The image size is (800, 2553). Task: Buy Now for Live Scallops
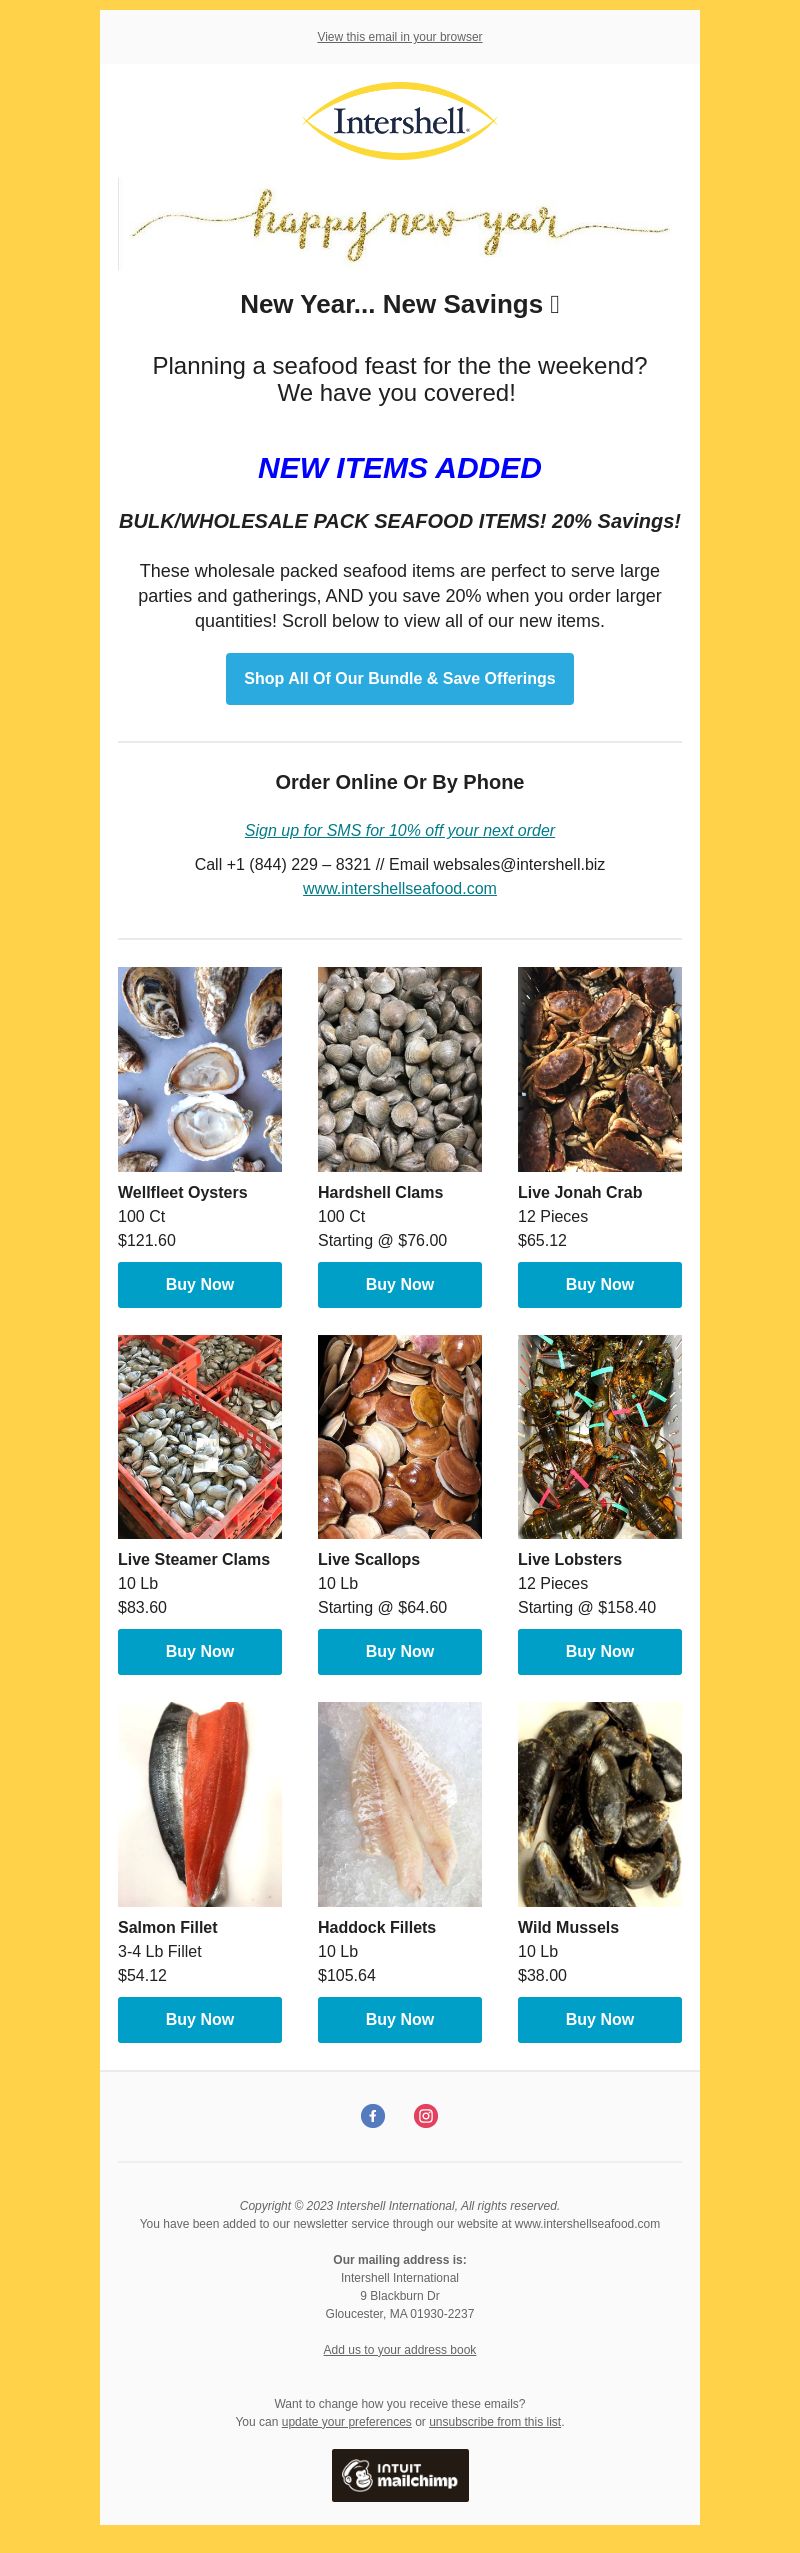point(400,1652)
